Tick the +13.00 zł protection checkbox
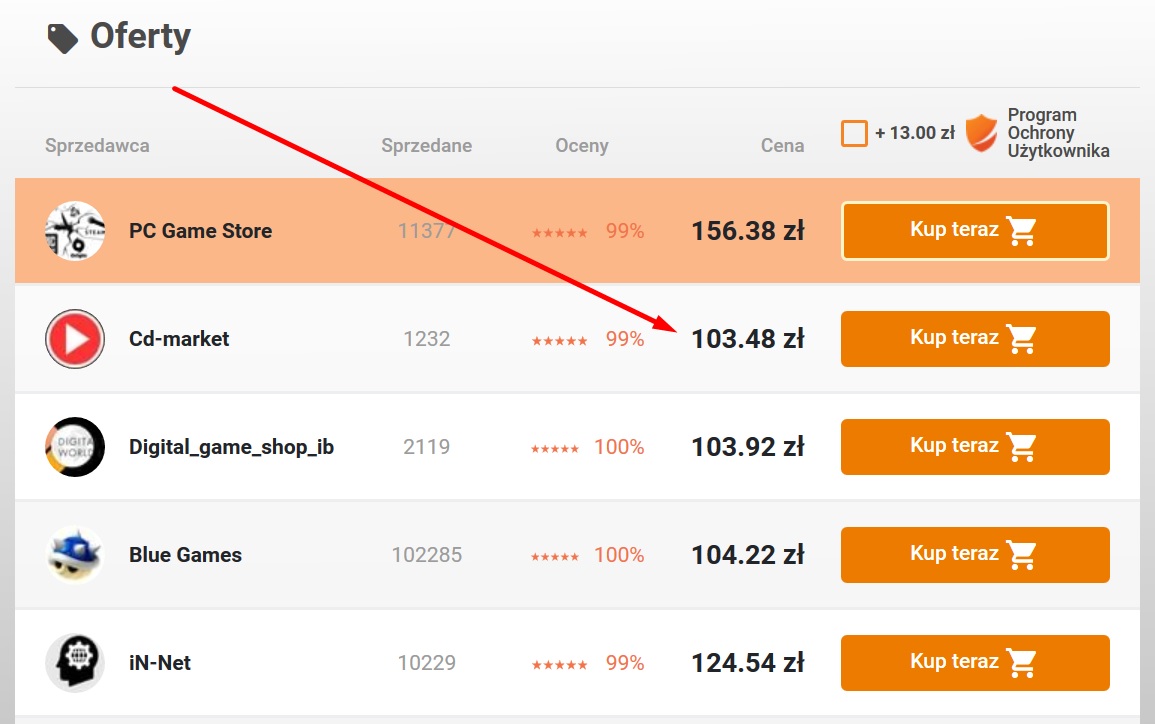1155x724 pixels. click(x=854, y=133)
